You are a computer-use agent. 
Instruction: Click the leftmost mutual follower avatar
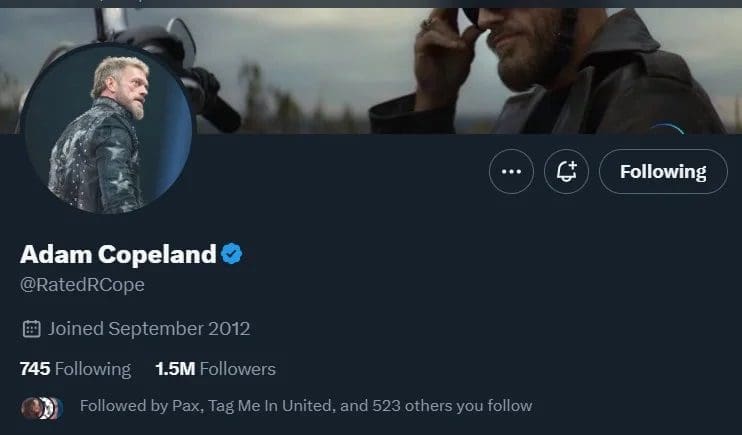click(30, 407)
